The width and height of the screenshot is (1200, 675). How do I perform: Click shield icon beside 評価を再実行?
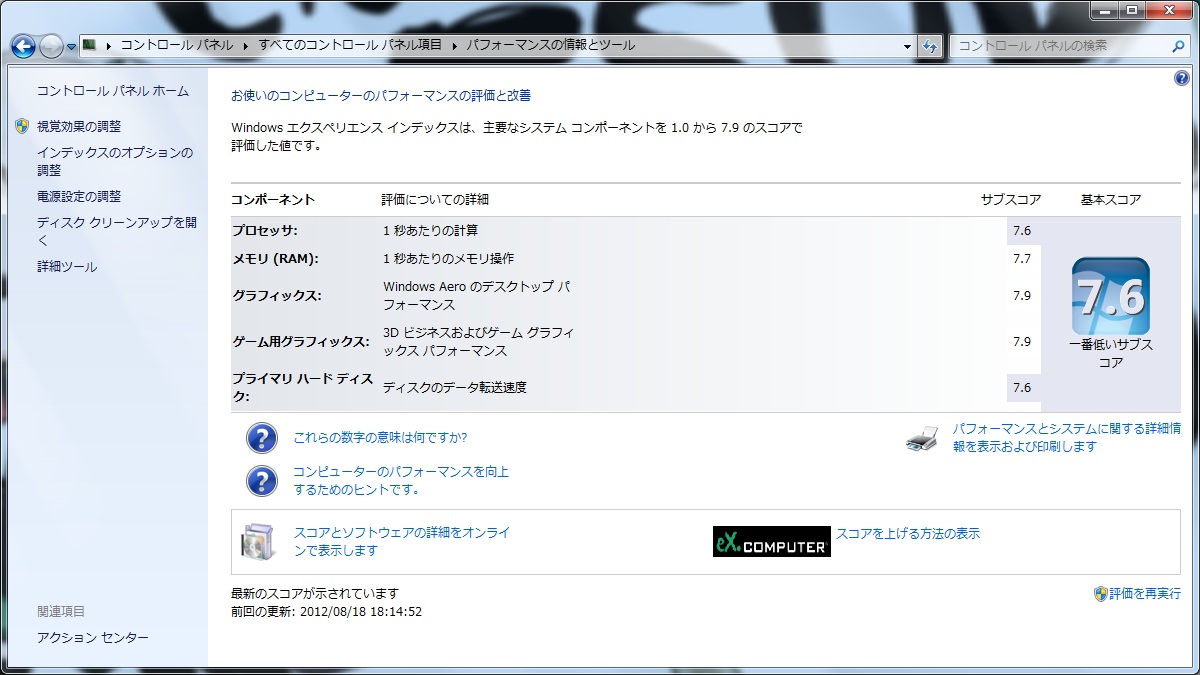click(1101, 594)
